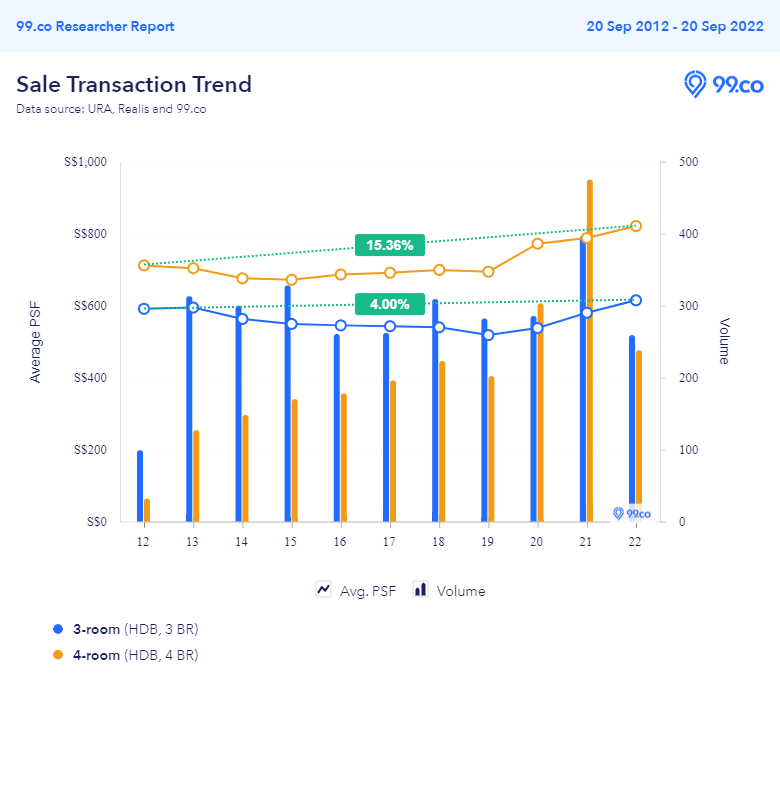Click the 4-room PSF point for year 15
The height and width of the screenshot is (800, 780).
[291, 280]
